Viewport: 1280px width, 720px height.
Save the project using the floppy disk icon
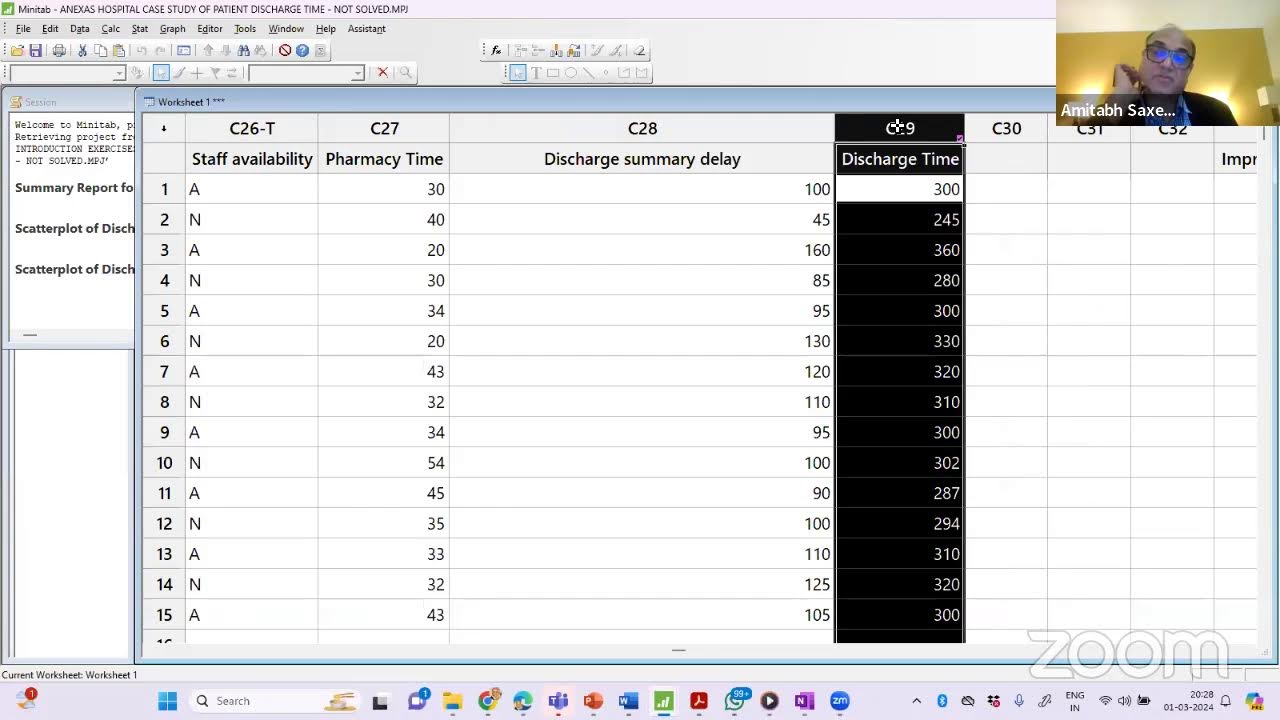(36, 50)
